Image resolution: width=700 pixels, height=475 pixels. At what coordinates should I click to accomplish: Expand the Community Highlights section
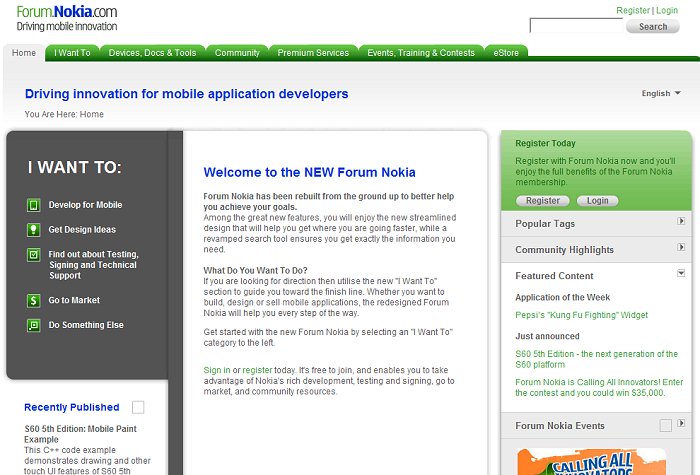(681, 248)
